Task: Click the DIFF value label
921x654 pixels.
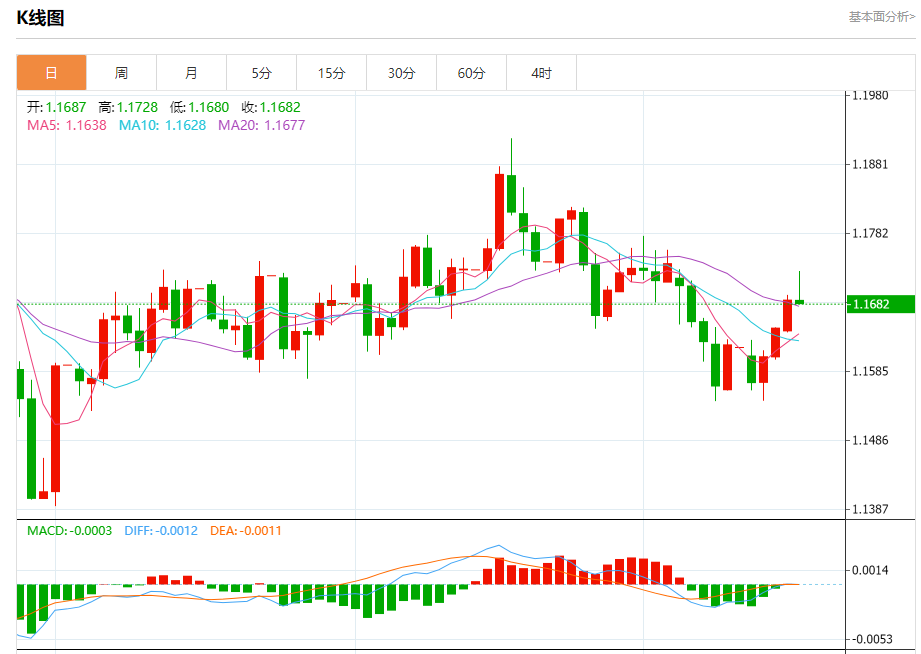Action: point(161,530)
